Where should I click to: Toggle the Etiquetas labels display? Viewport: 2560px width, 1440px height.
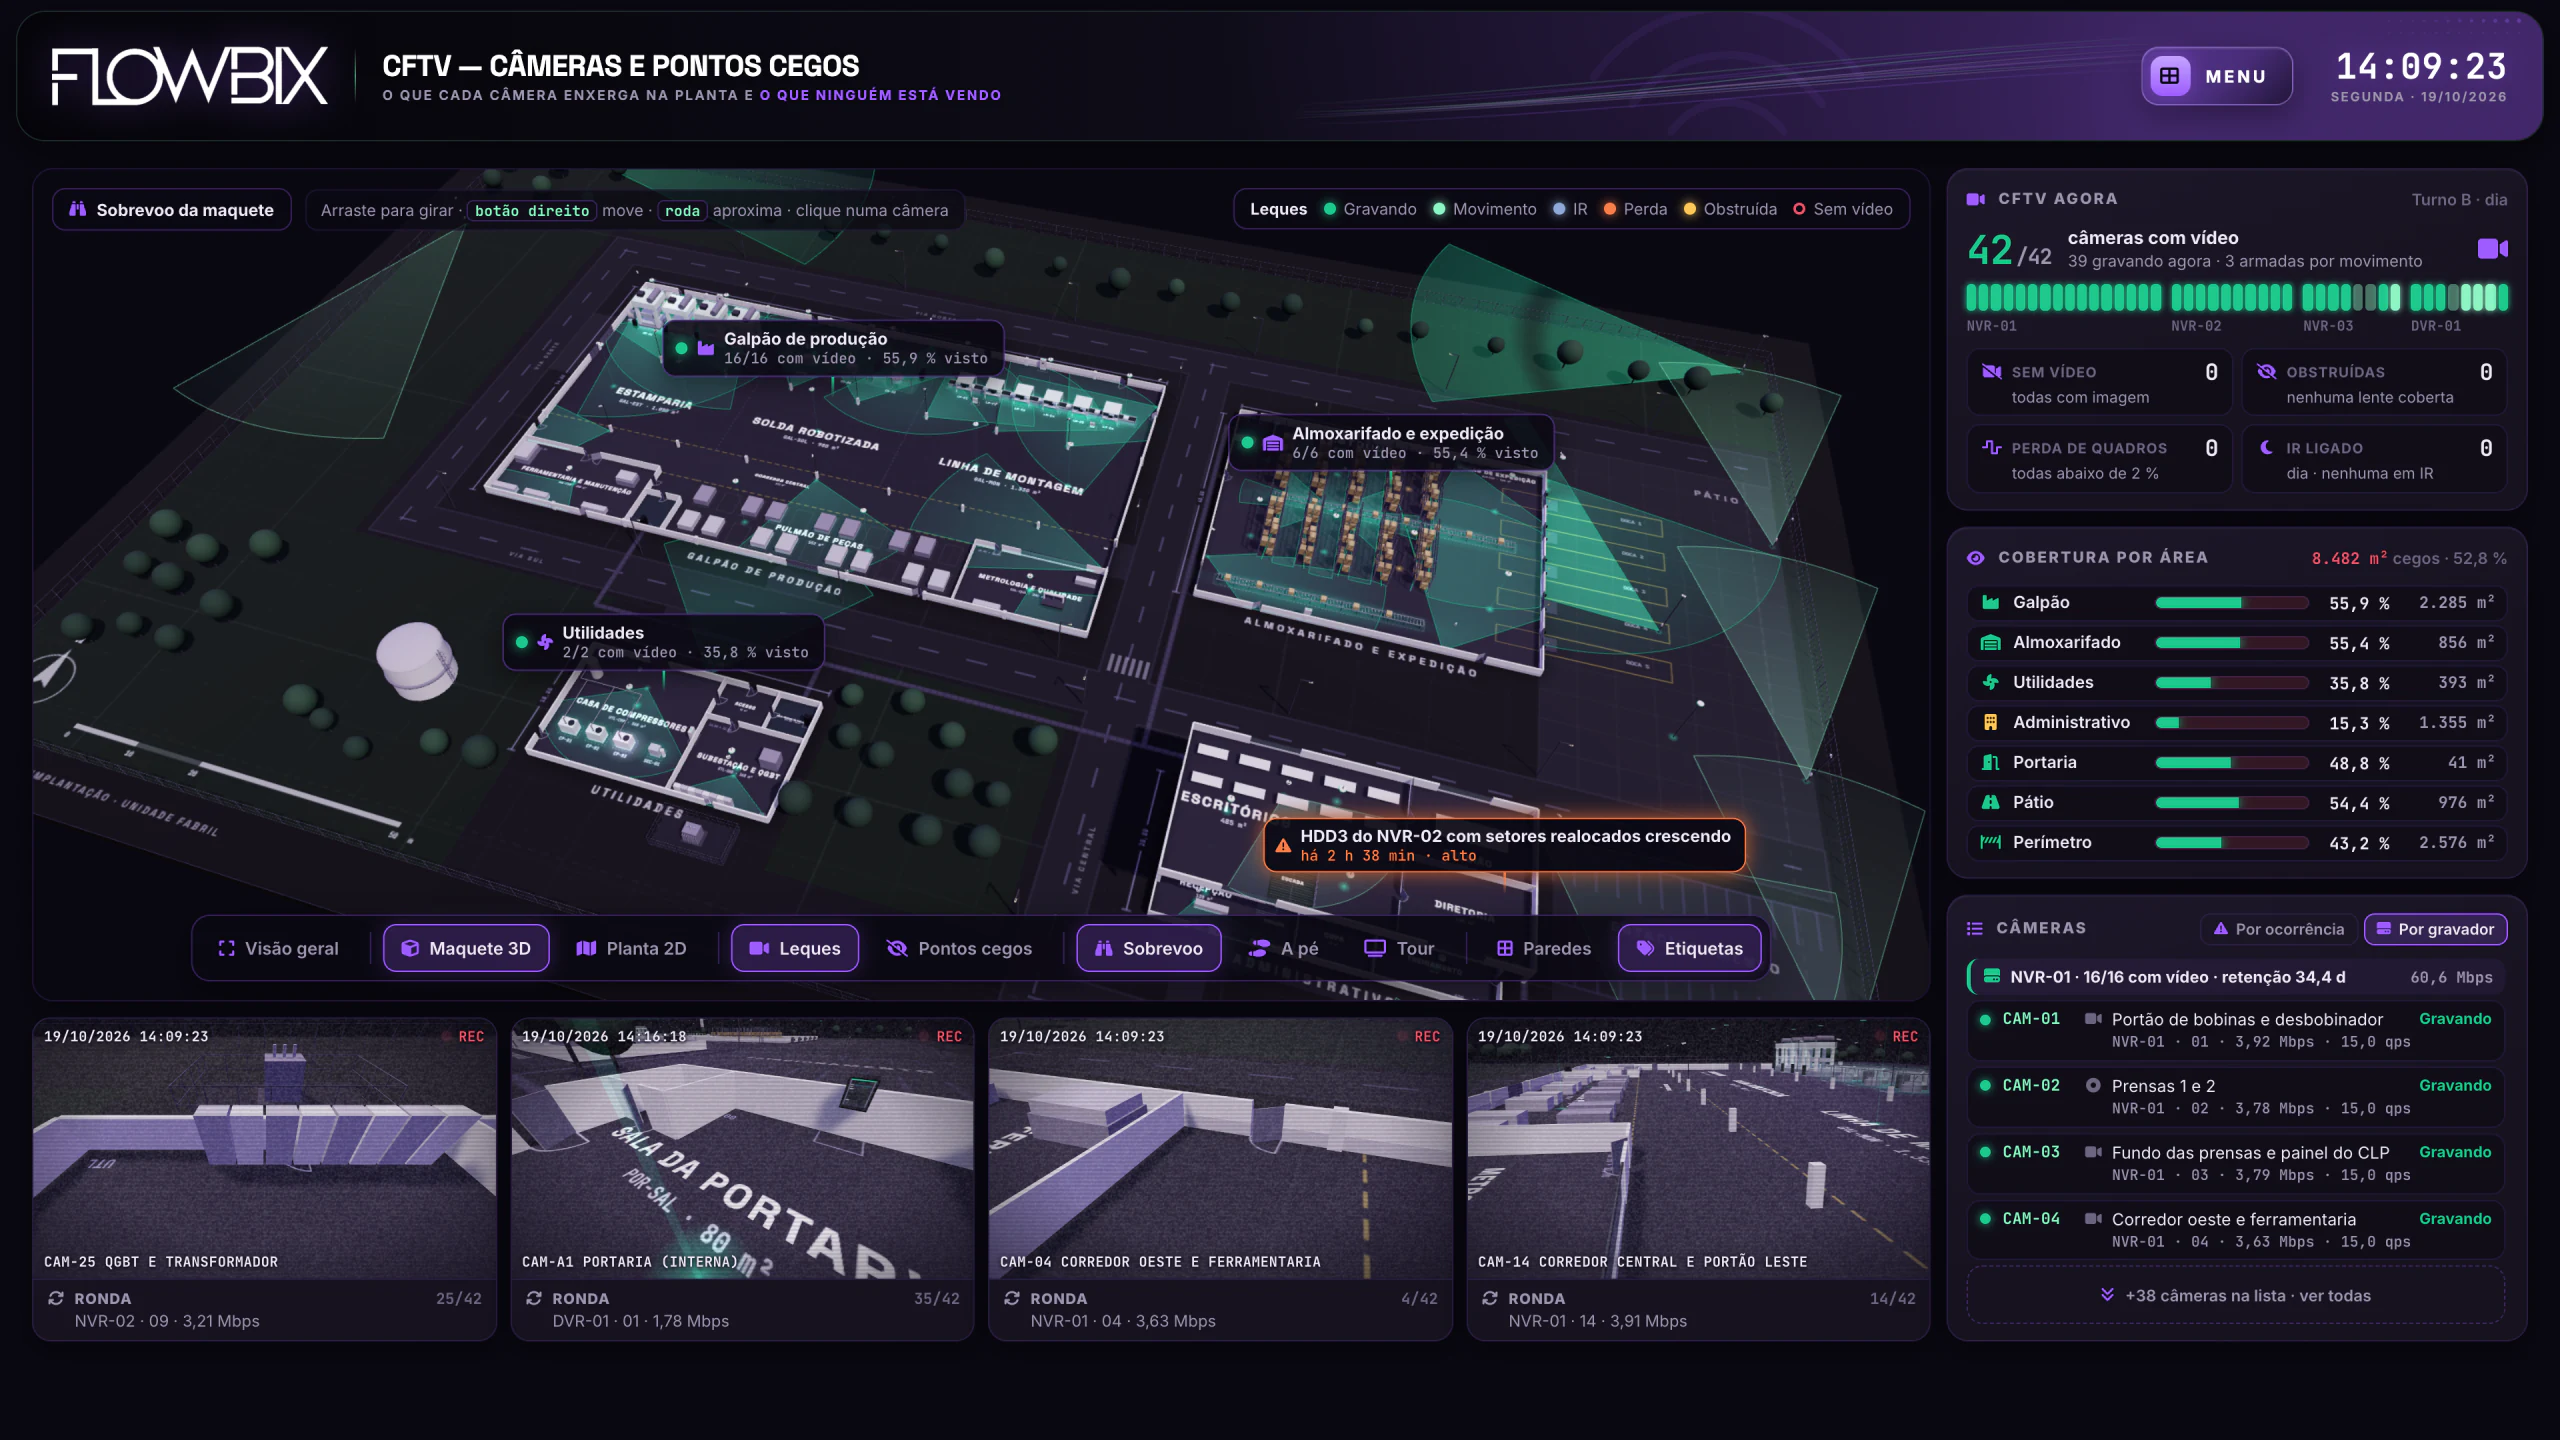[1689, 948]
